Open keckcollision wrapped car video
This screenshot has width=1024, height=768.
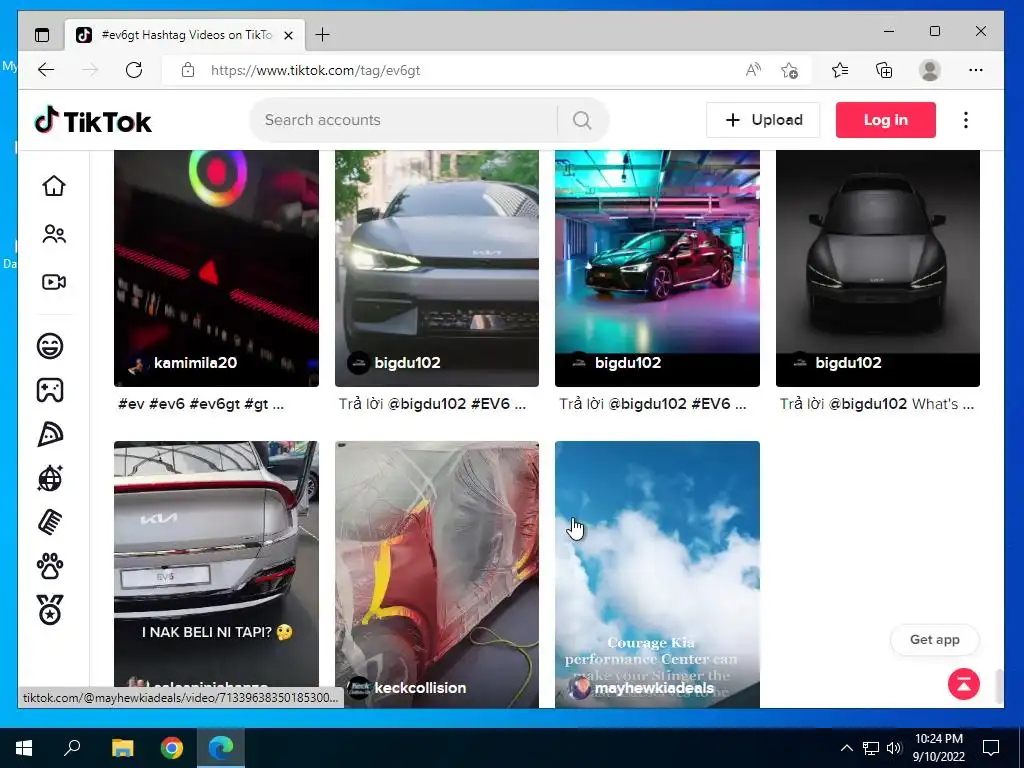pyautogui.click(x=437, y=575)
